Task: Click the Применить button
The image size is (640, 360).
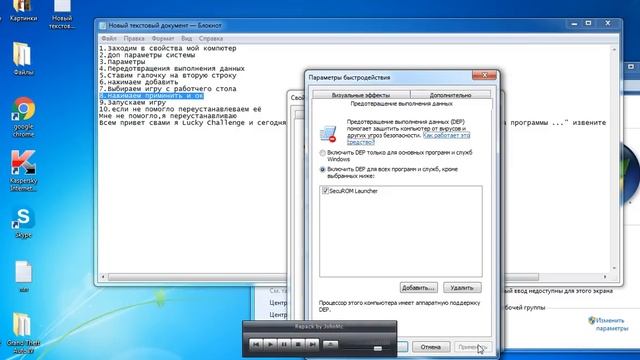Action: pos(473,347)
